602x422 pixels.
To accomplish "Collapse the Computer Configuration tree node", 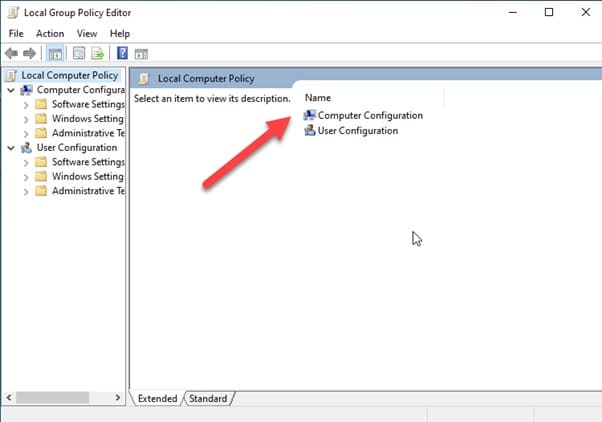I will click(11, 90).
